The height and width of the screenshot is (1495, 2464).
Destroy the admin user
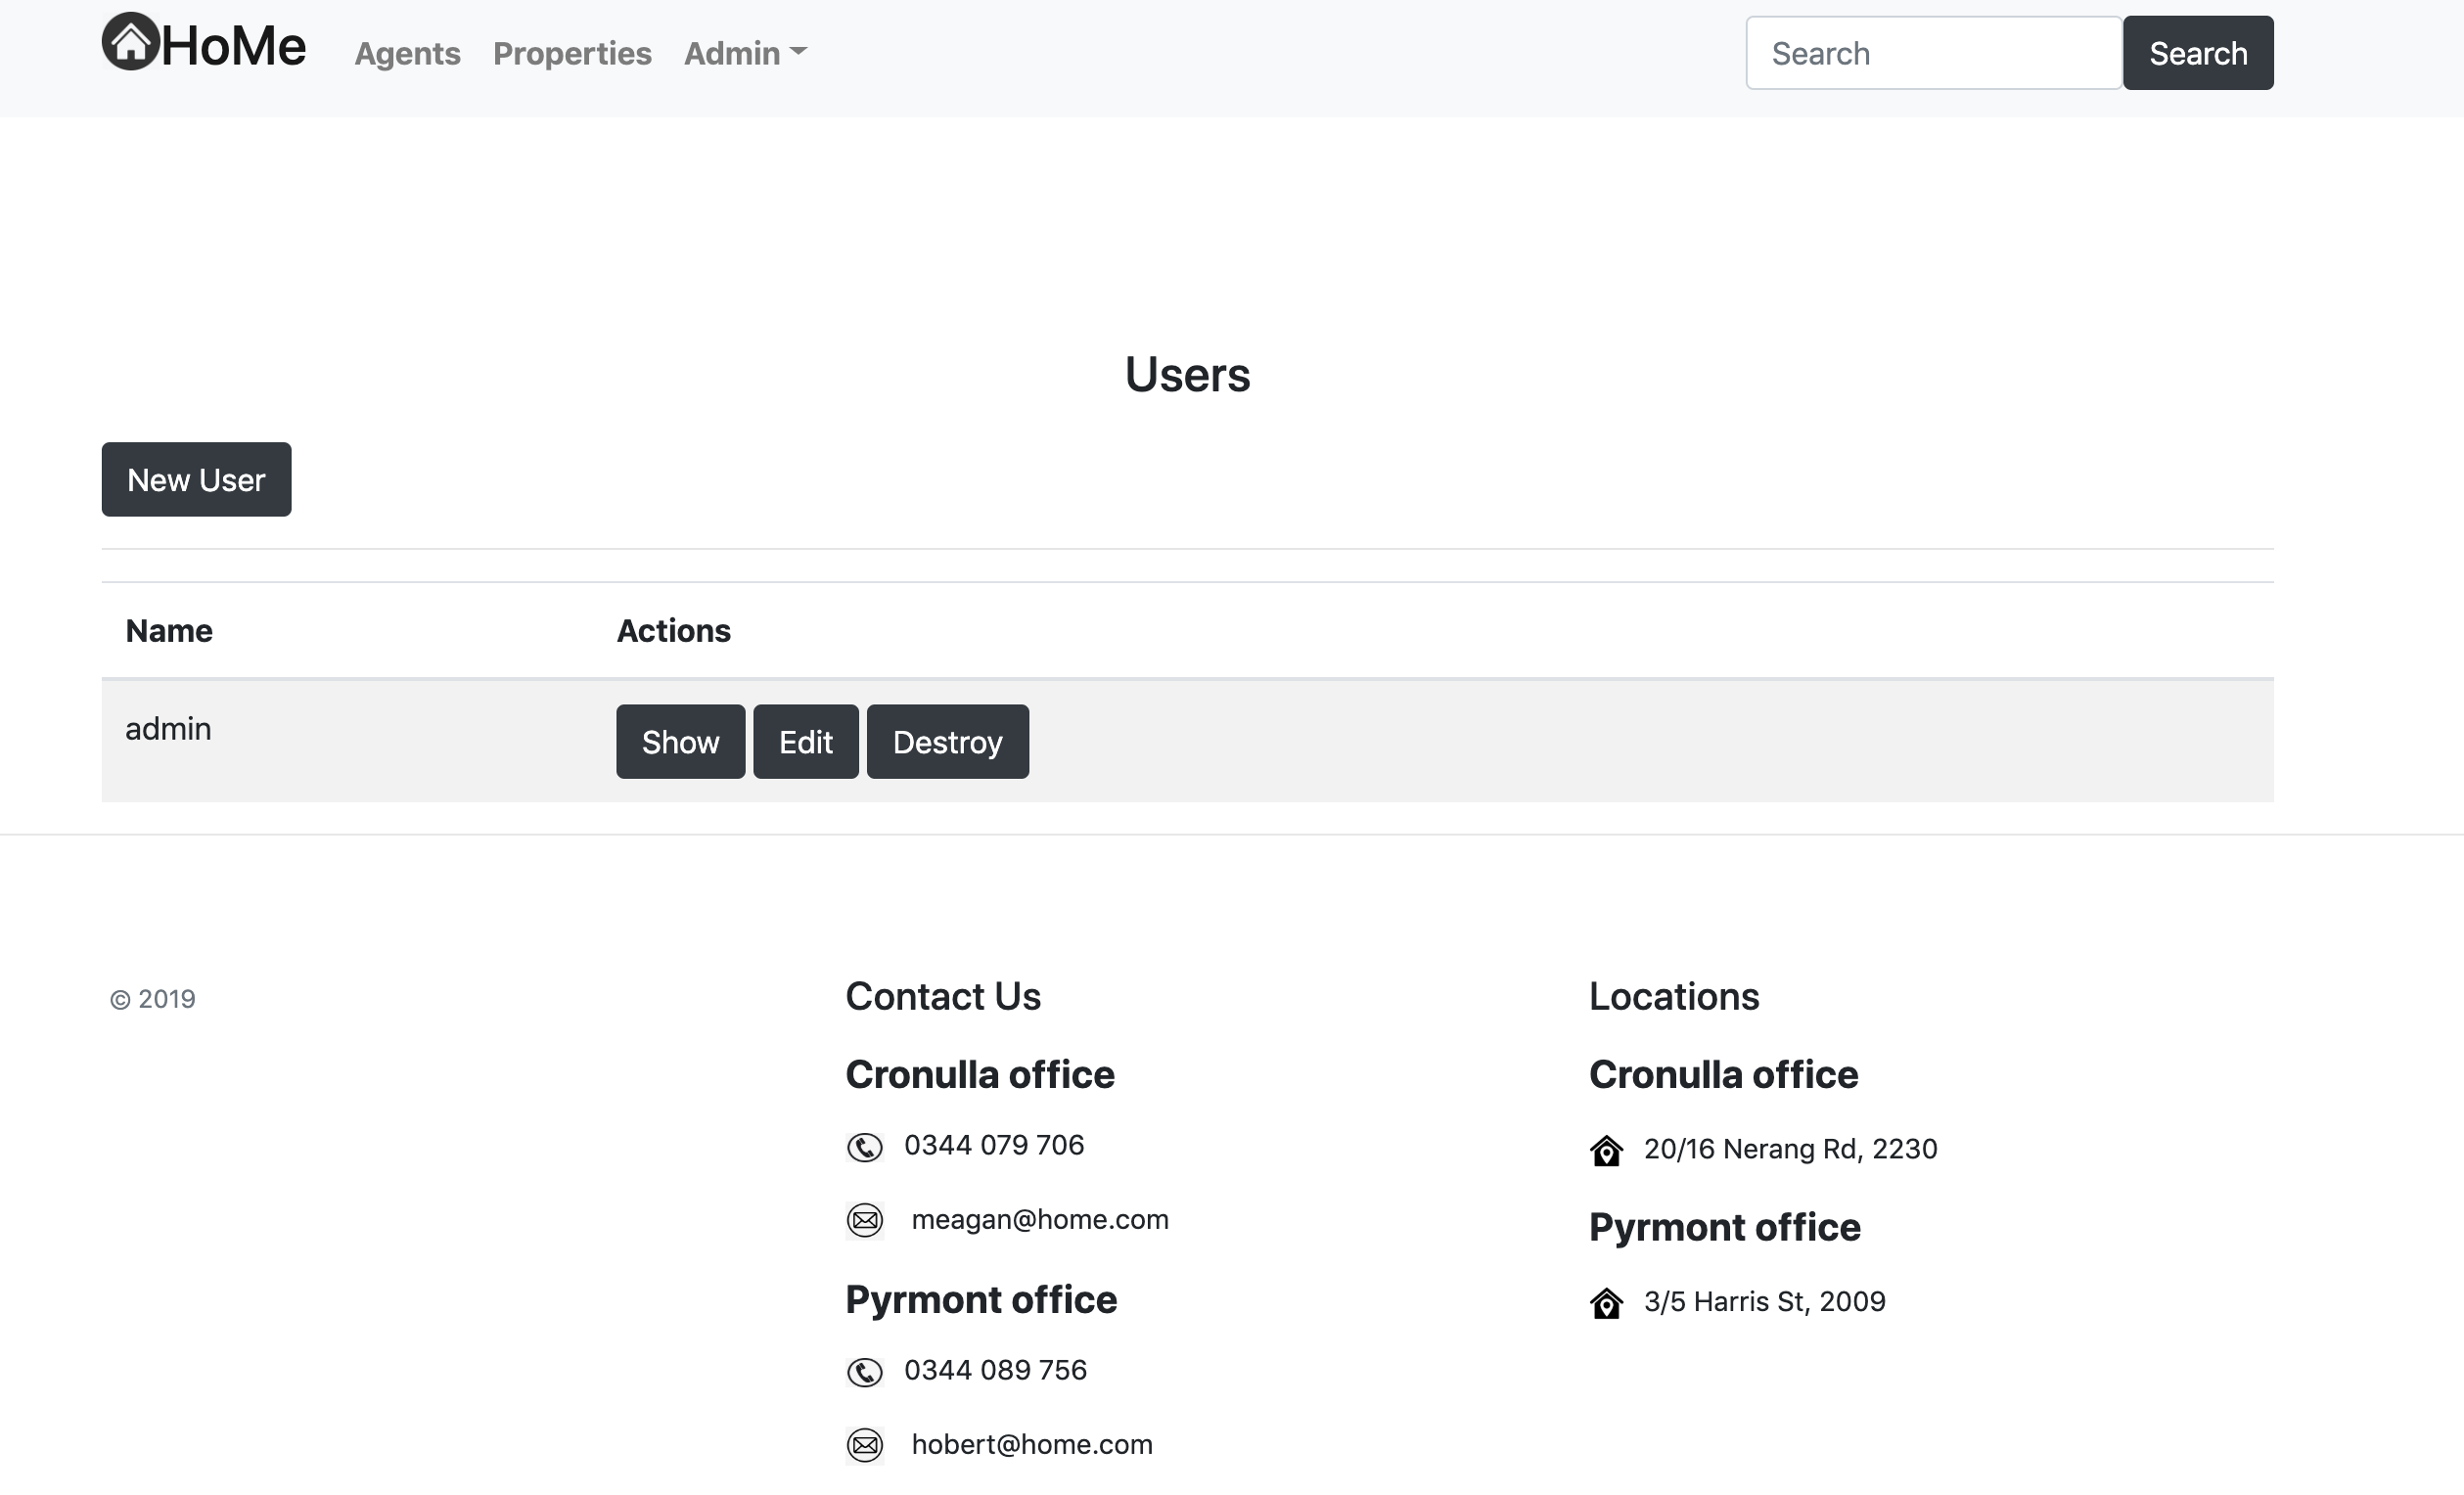947,741
